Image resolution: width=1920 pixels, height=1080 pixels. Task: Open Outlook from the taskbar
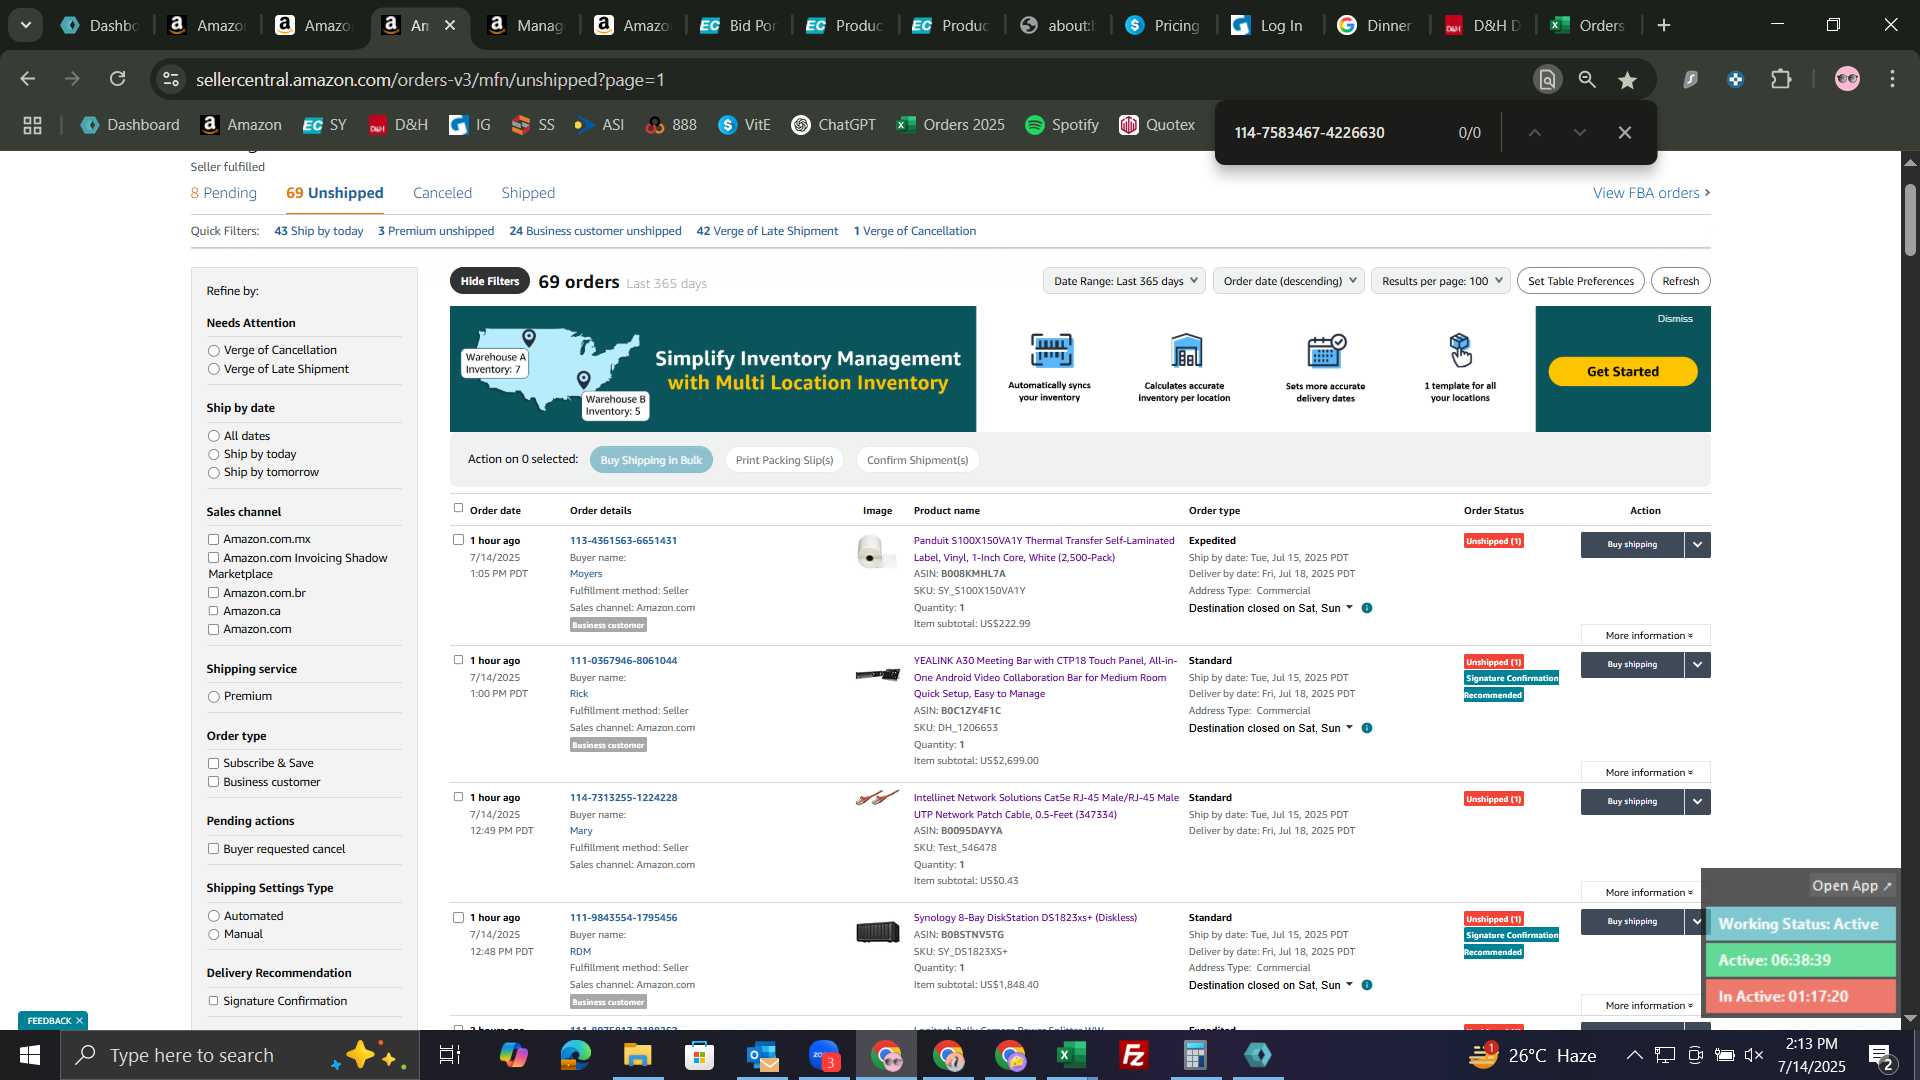point(761,1055)
